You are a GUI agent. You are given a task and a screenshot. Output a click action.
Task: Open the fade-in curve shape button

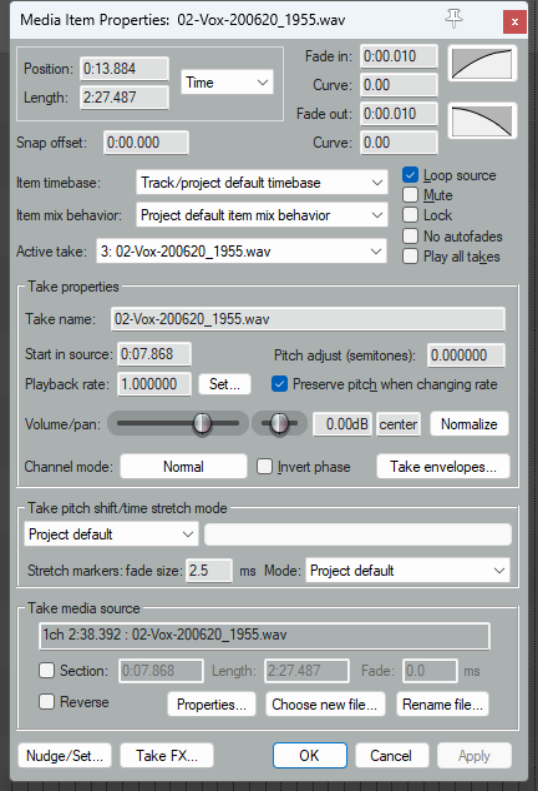point(482,64)
